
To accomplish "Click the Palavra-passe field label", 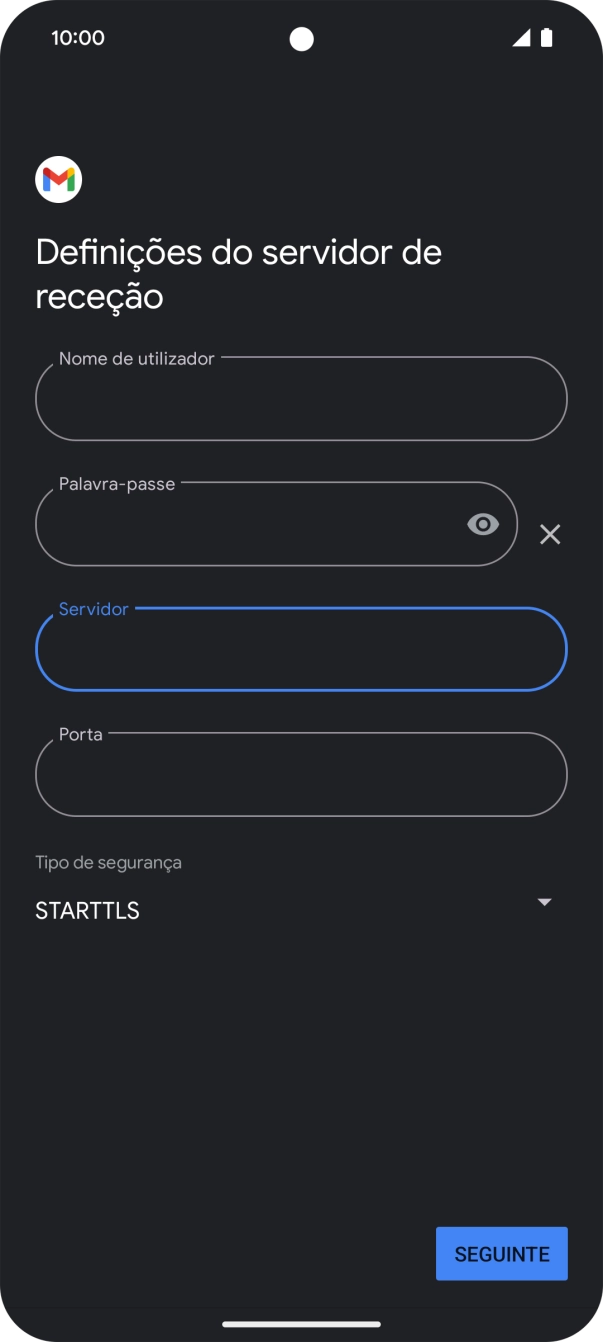I will [x=117, y=484].
